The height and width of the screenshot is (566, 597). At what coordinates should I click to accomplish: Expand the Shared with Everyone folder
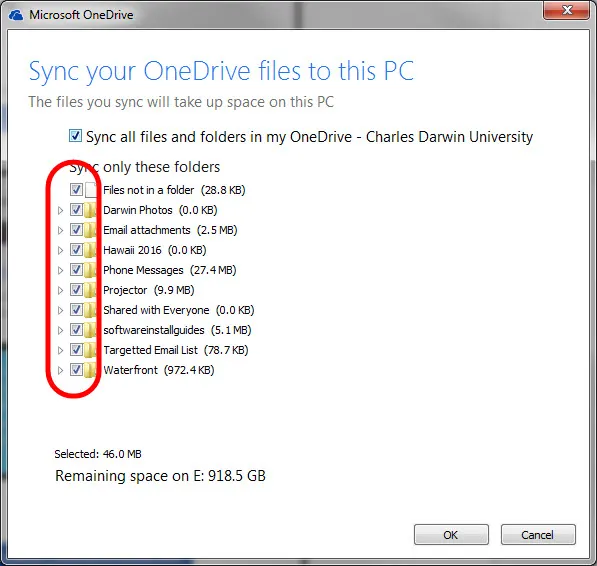pyautogui.click(x=60, y=310)
